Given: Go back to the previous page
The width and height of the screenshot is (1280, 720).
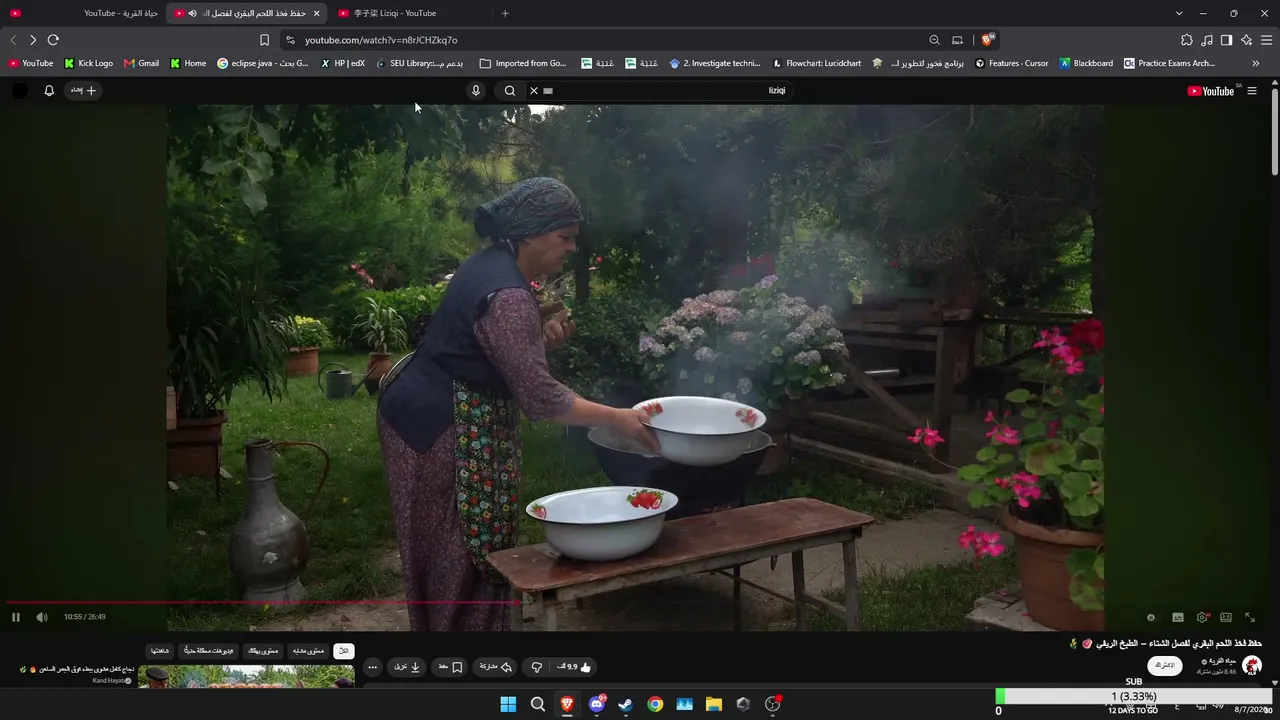Looking at the screenshot, I should 13,40.
